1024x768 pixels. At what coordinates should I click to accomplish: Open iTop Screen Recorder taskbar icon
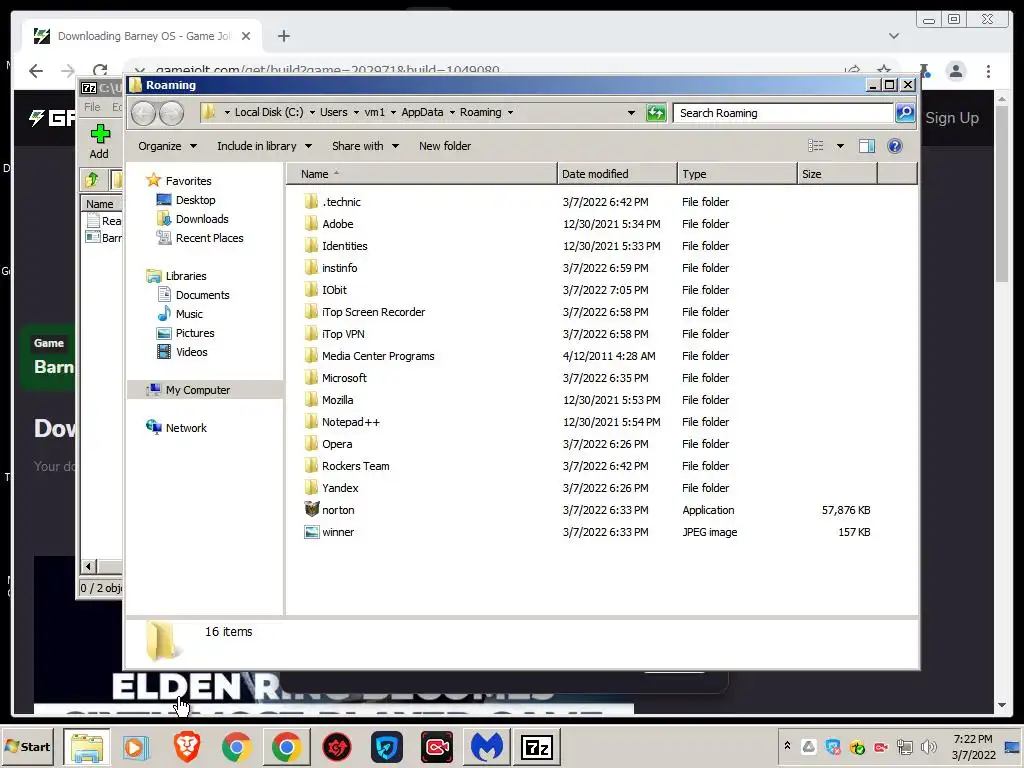437,747
